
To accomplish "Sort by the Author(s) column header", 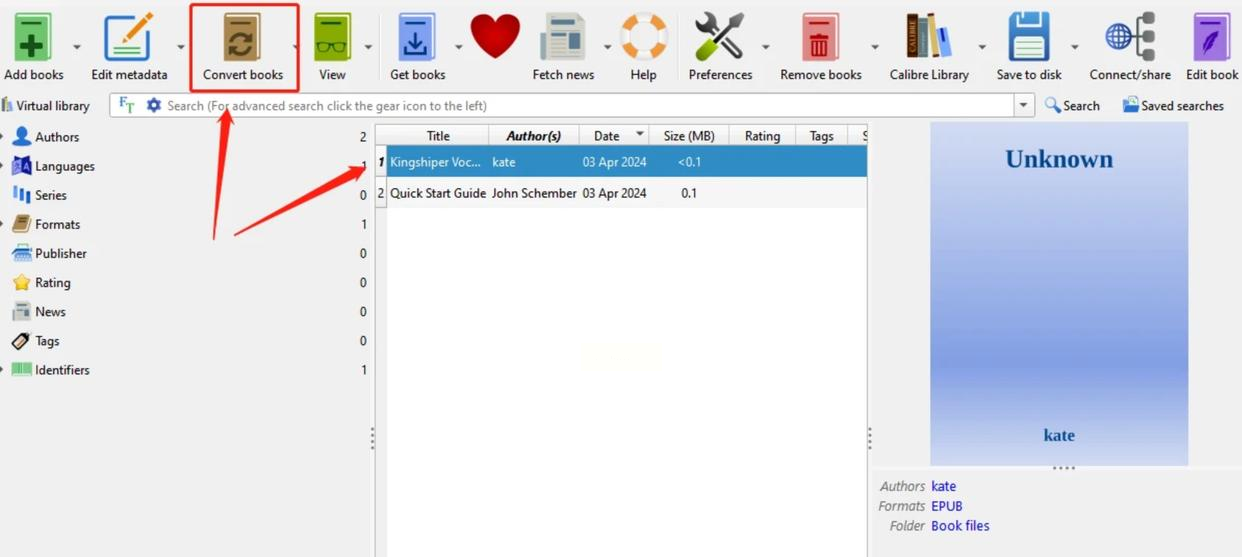I will 533,136.
